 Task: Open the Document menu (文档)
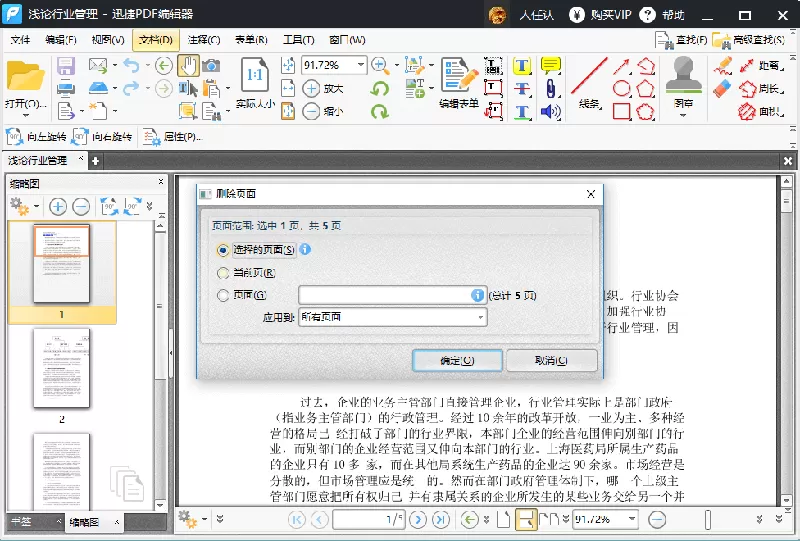[x=156, y=40]
